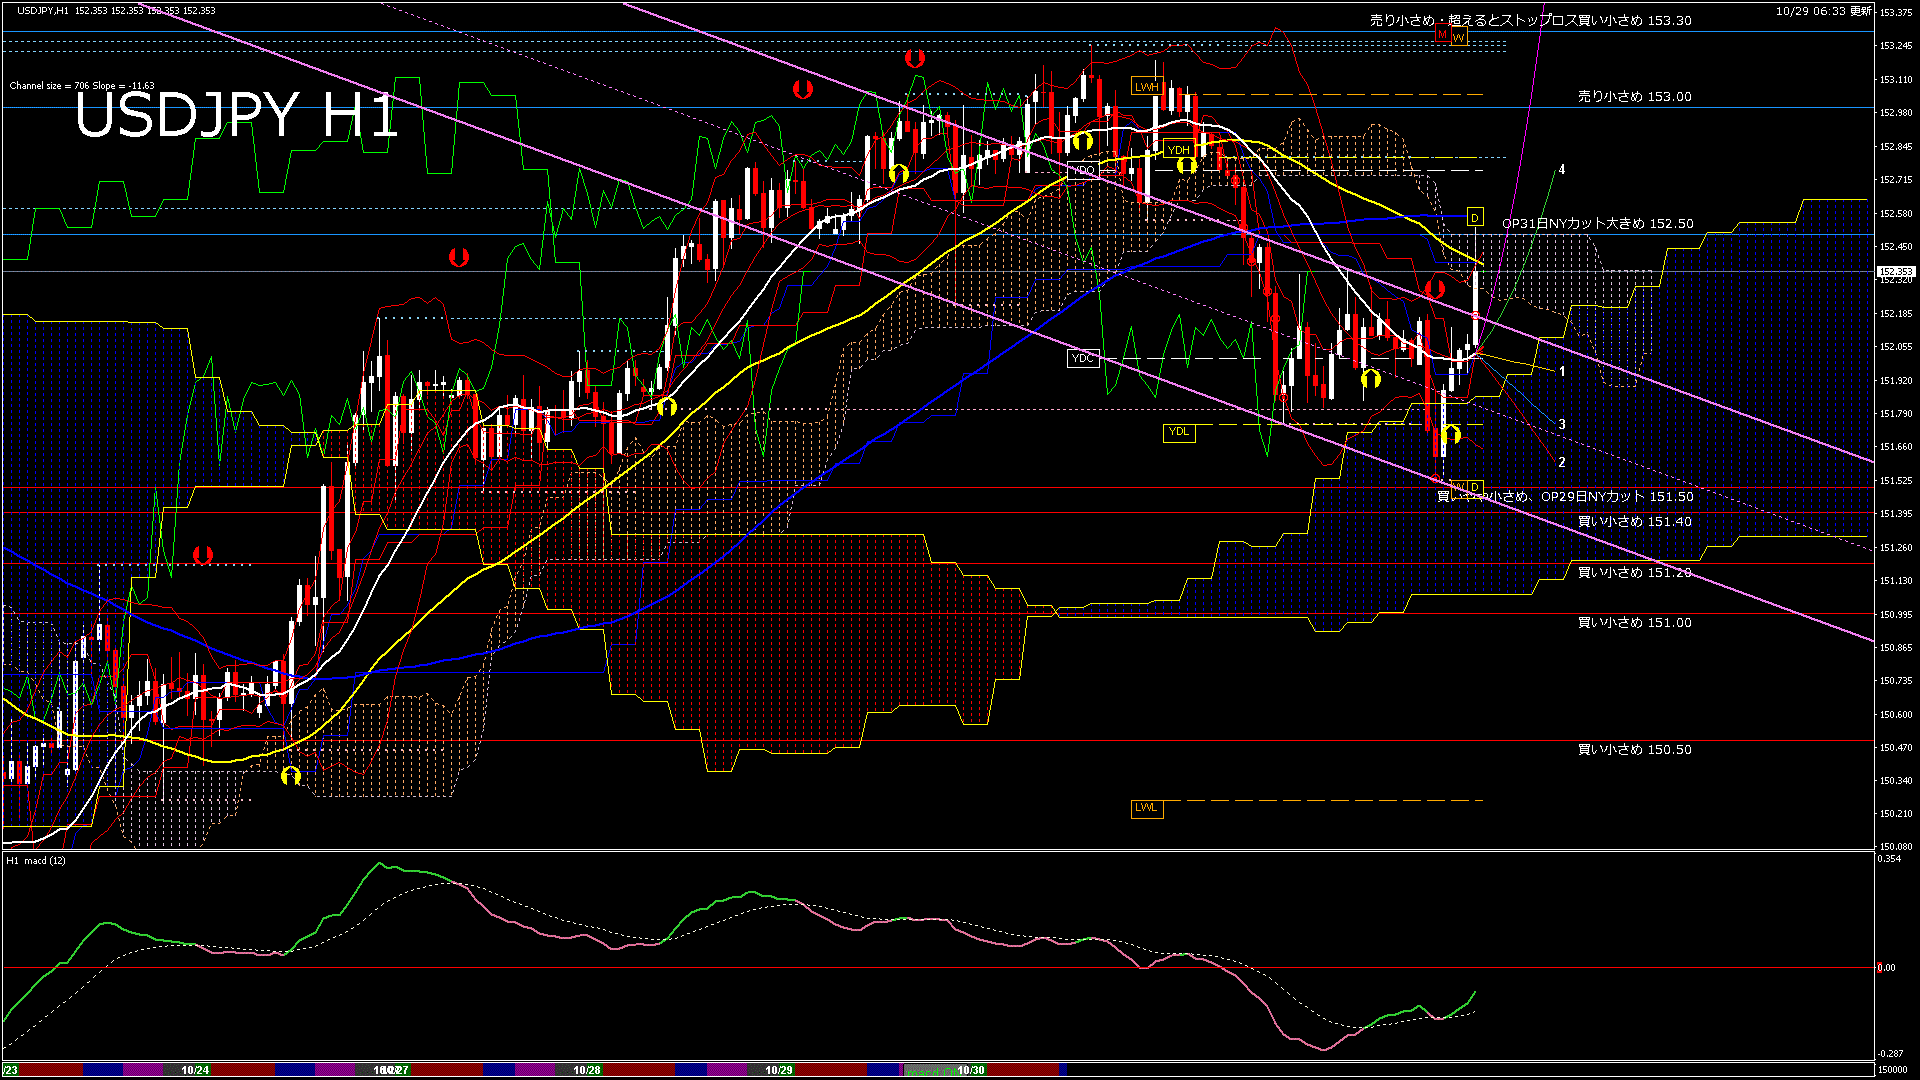The image size is (1920, 1080).
Task: Click the colored session strip at the bottom
Action: click(600, 1068)
